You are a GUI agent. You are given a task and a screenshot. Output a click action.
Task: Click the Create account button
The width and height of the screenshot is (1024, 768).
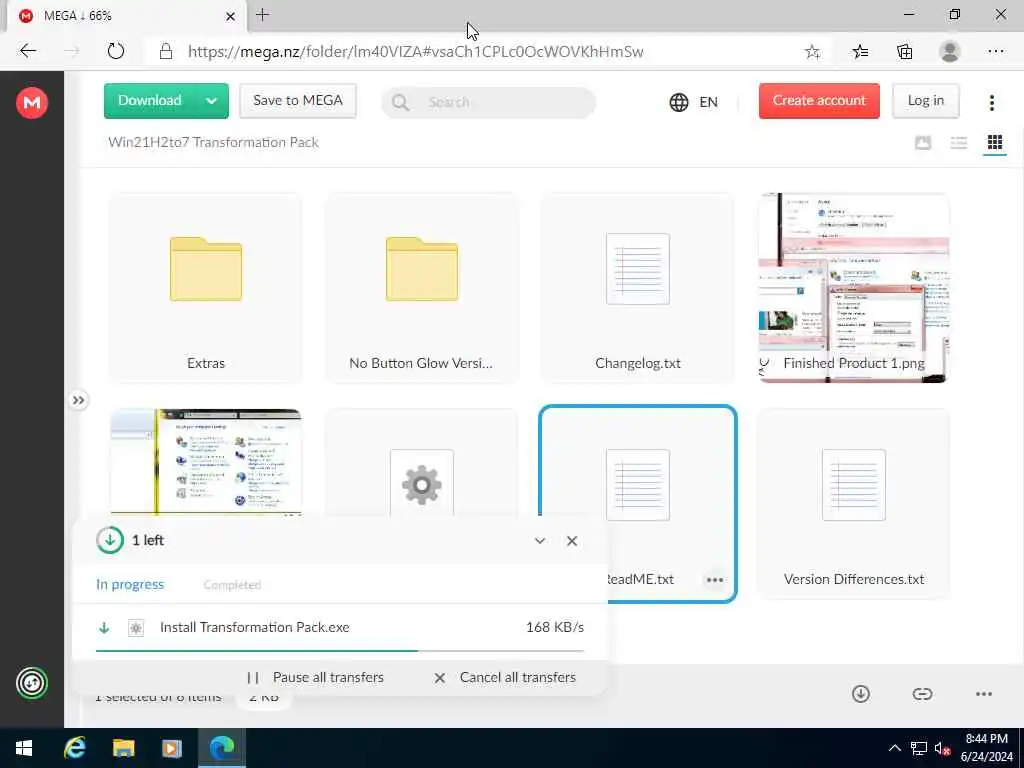[x=819, y=101]
